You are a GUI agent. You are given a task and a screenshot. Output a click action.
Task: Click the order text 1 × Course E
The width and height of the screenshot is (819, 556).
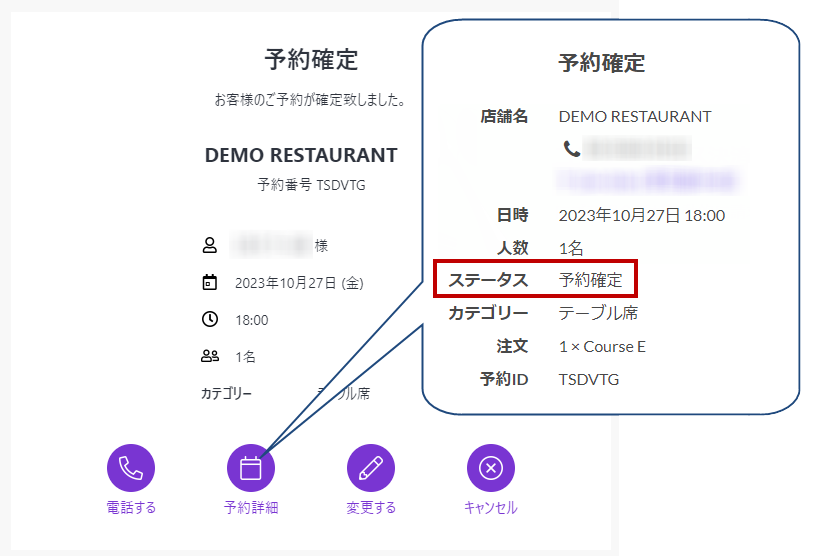coord(602,346)
